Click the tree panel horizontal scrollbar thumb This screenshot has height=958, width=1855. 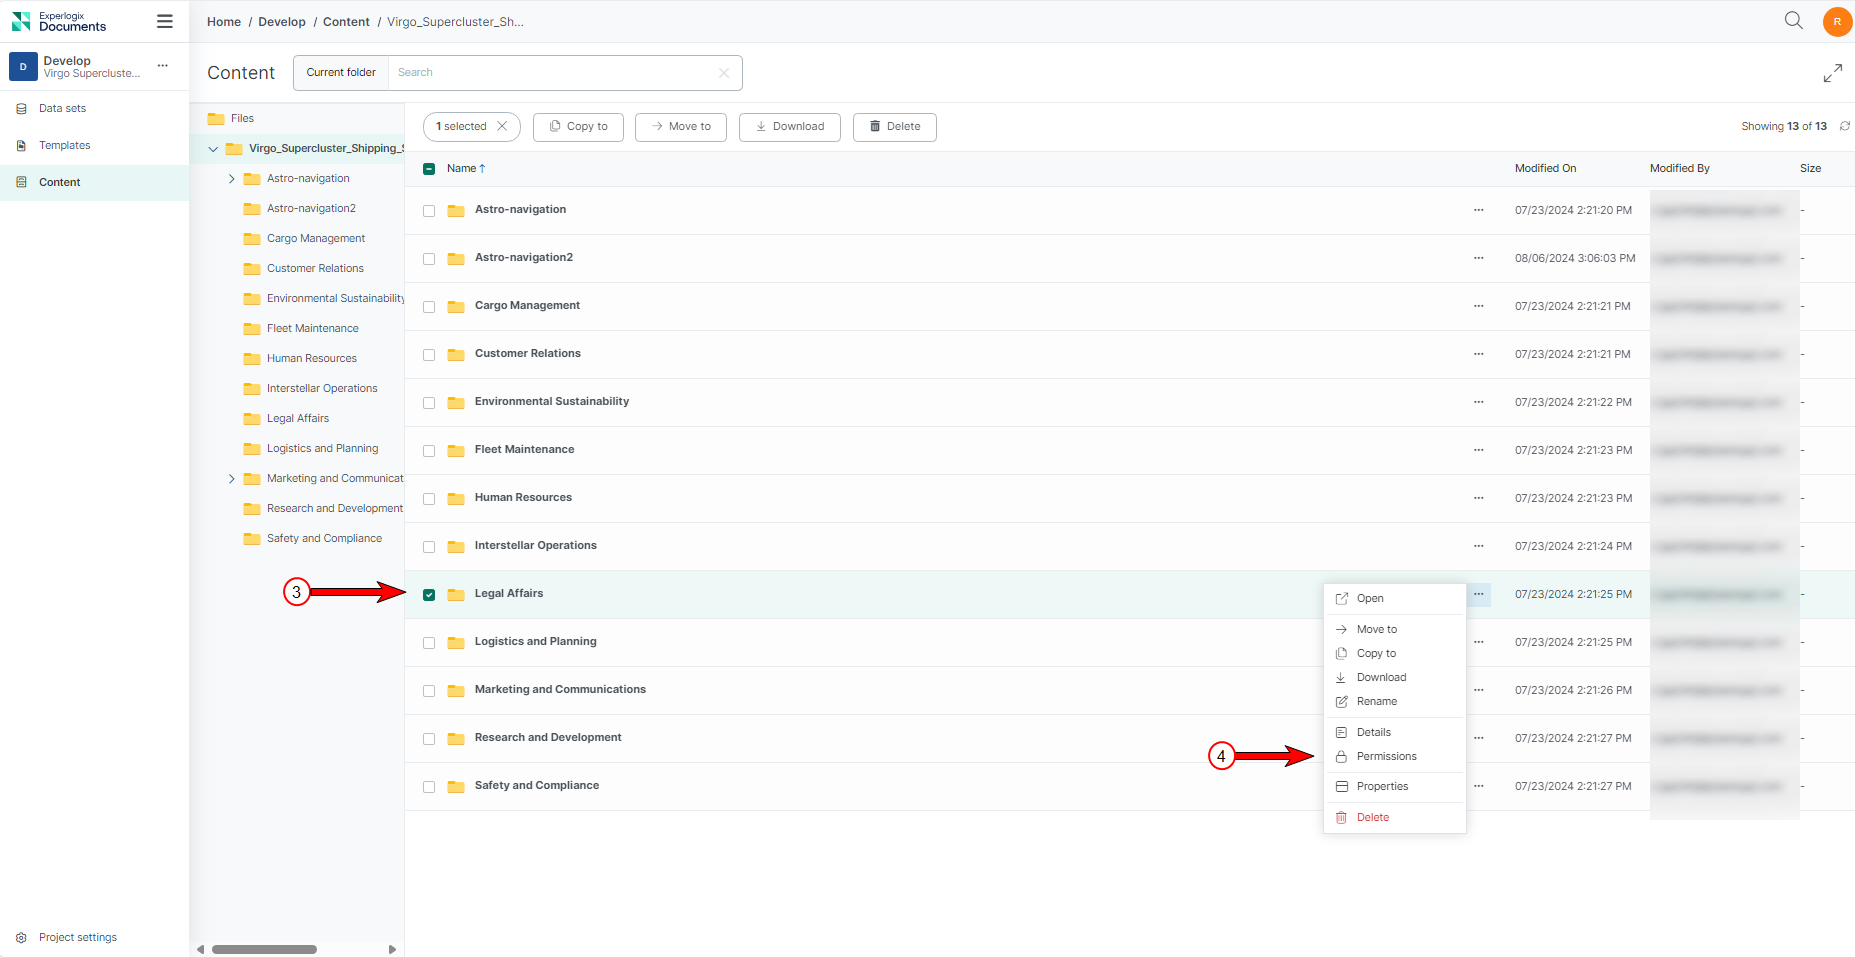[264, 950]
